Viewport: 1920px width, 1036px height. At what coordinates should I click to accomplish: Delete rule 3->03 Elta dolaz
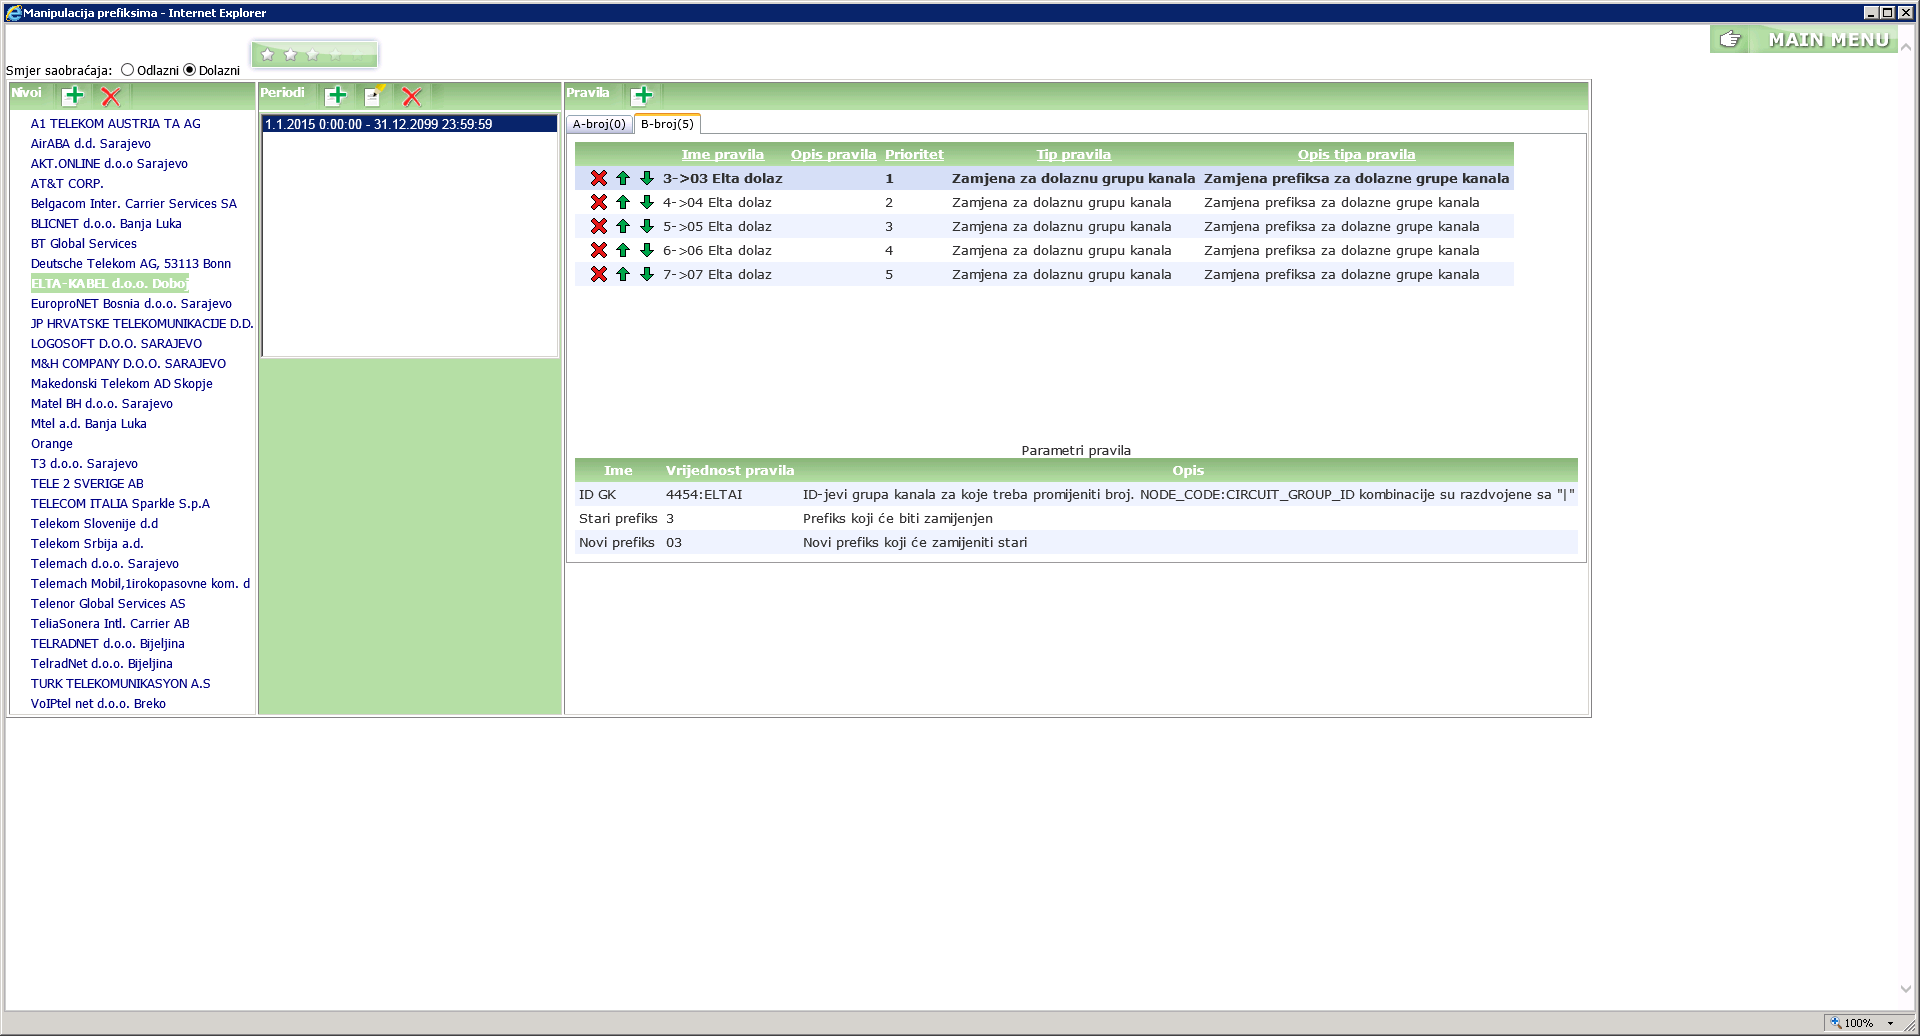(x=599, y=178)
